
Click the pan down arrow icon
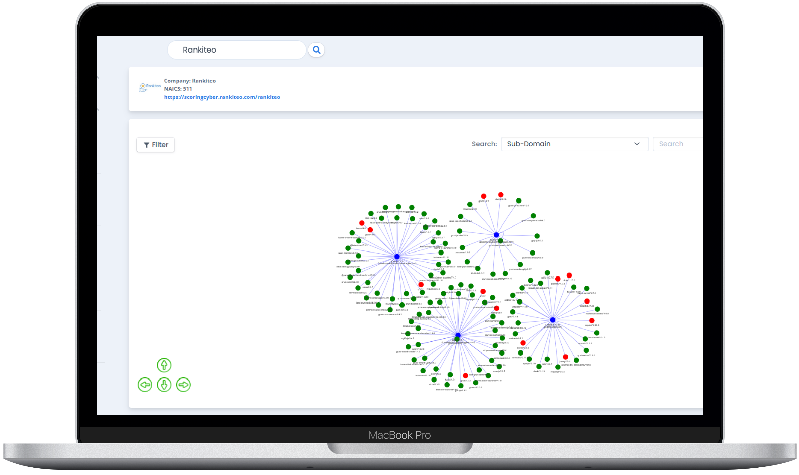tap(164, 384)
